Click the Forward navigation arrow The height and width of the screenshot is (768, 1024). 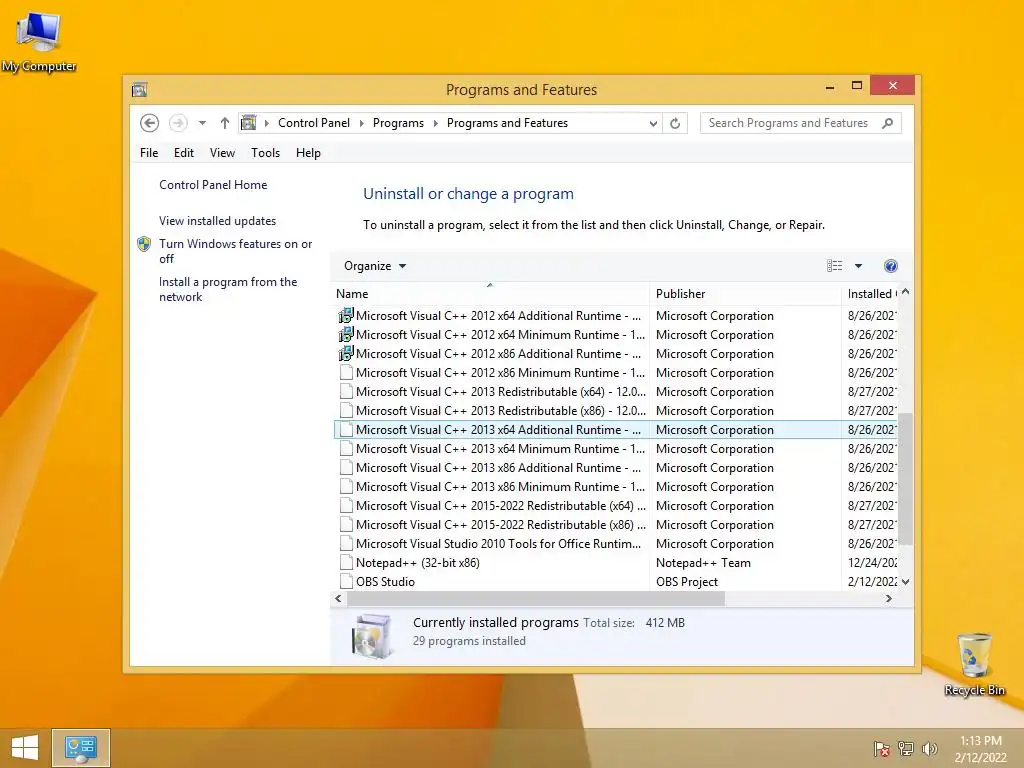point(178,123)
